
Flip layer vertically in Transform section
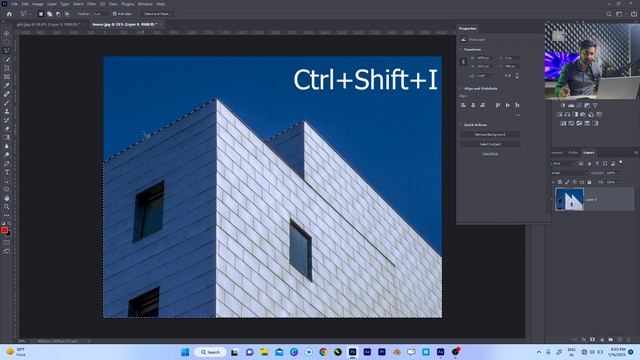[x=517, y=76]
